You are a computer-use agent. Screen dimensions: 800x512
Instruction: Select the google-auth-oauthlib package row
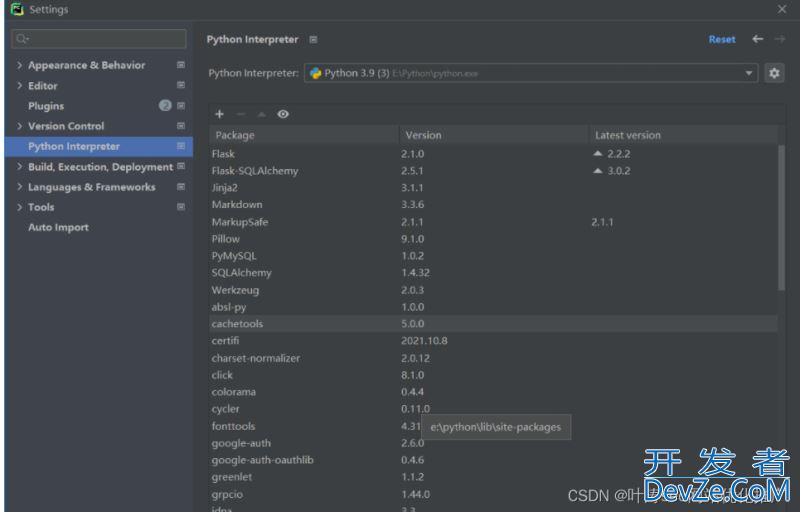493,460
